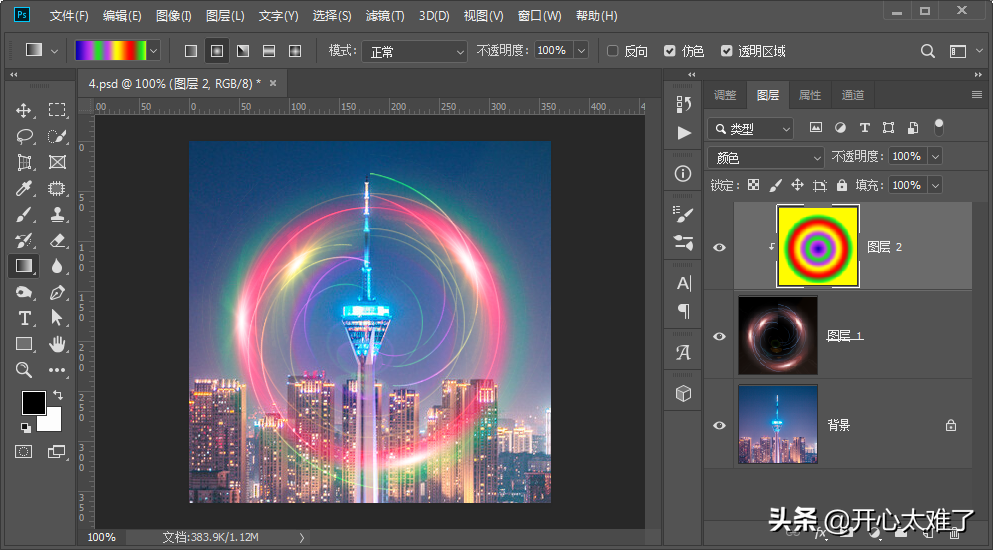Screen dimensions: 993x550
Task: Open the 窗口(W) menu
Action: click(x=539, y=16)
